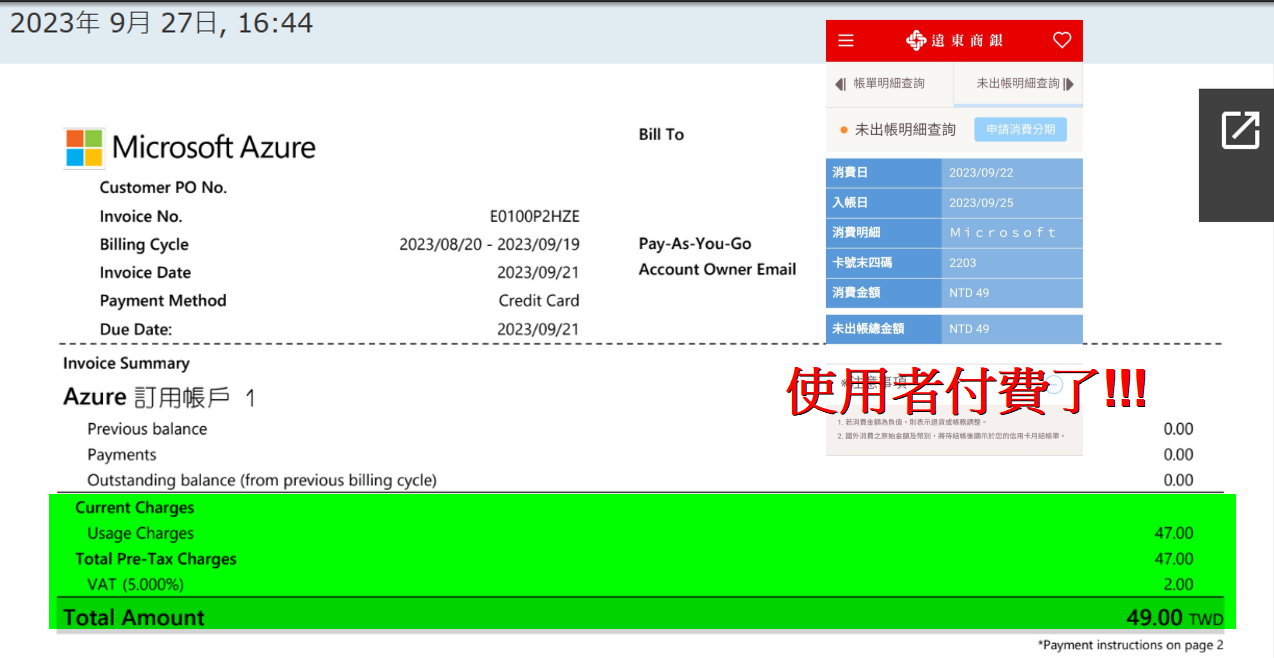Click the 'Invoice Summary' heading

click(126, 363)
